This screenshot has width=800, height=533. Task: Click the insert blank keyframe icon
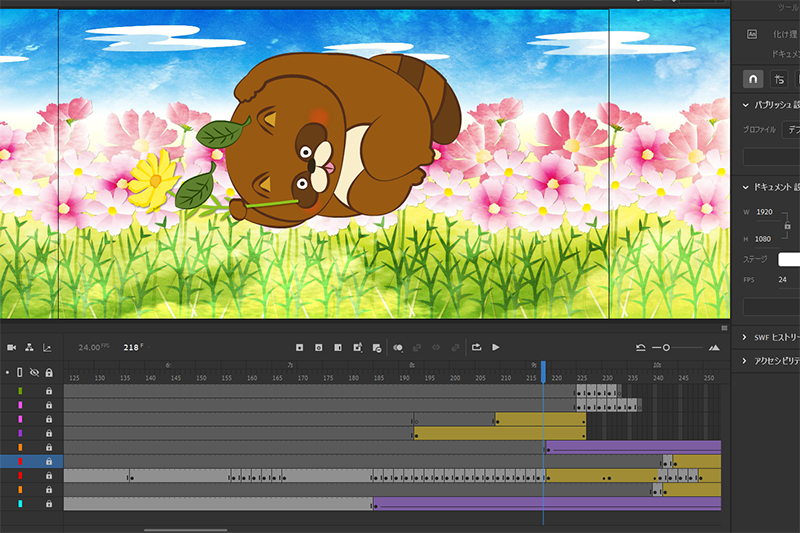click(x=318, y=347)
